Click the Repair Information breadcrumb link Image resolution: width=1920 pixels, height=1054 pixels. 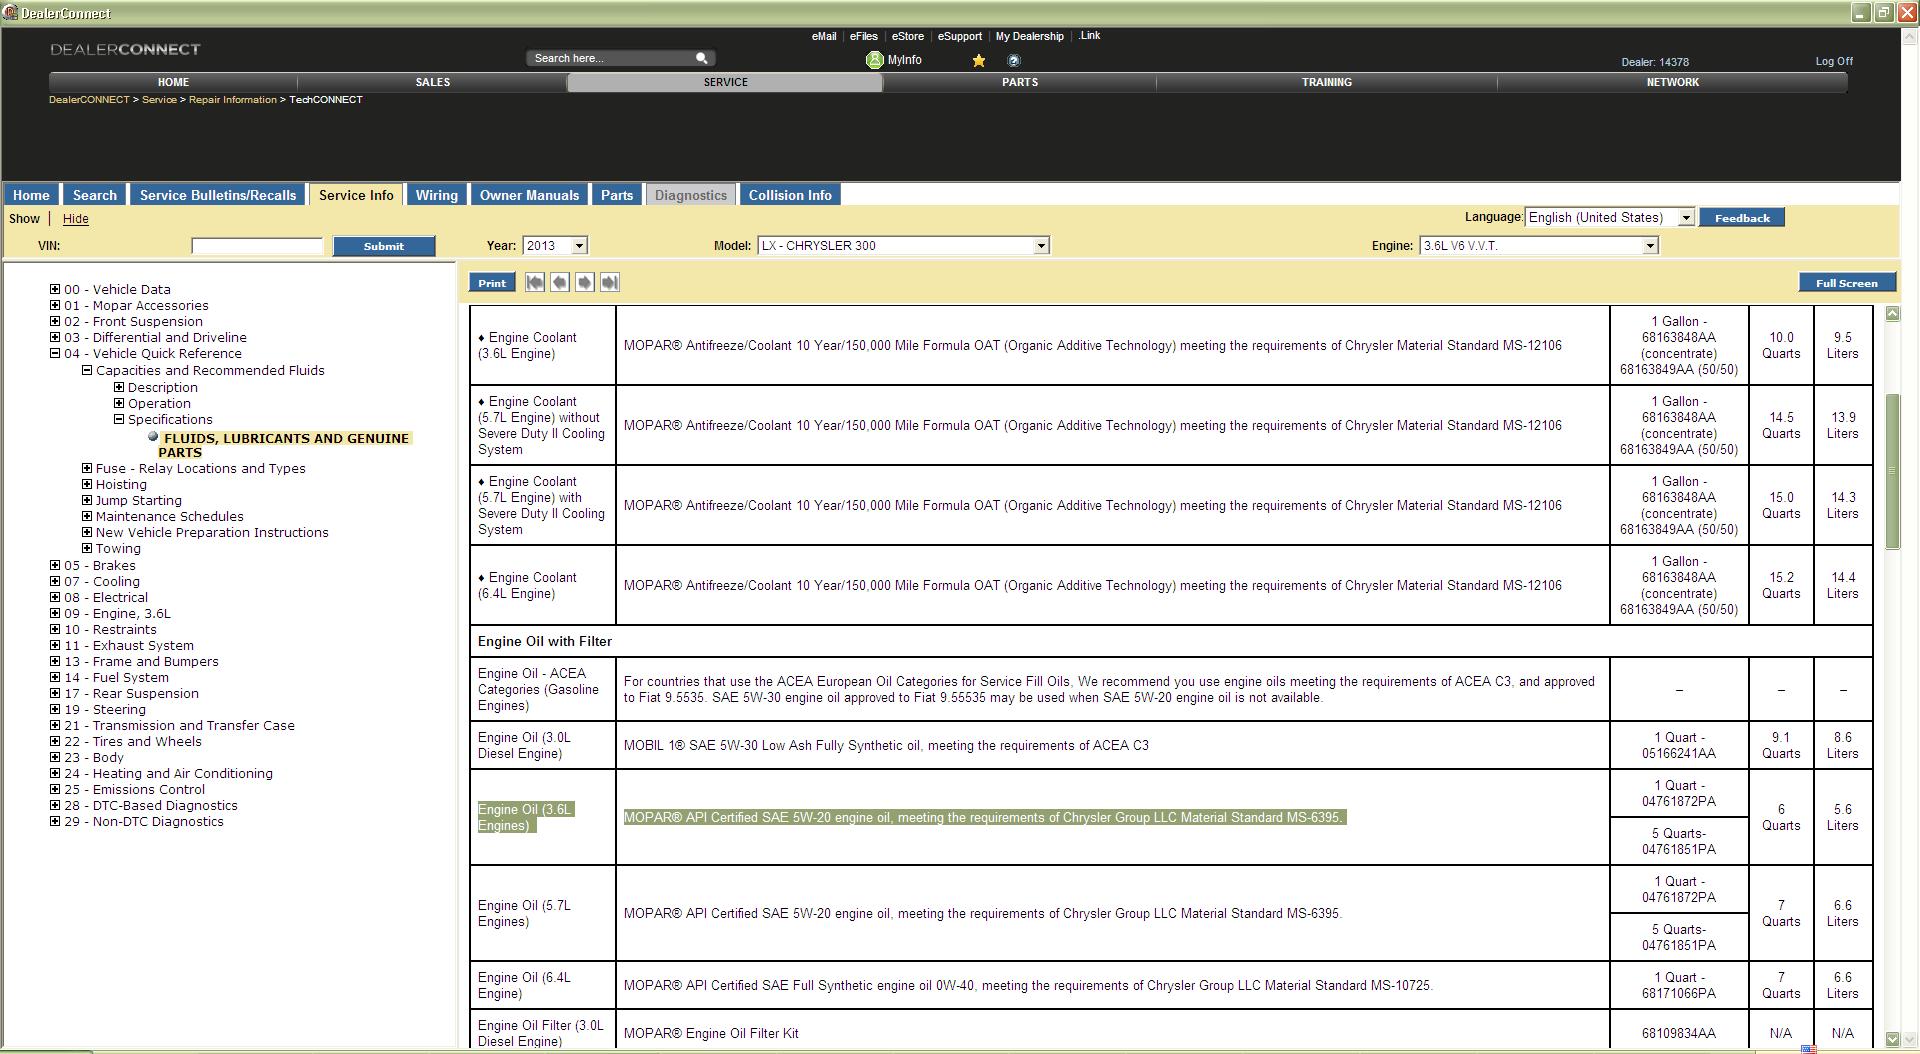(x=233, y=100)
